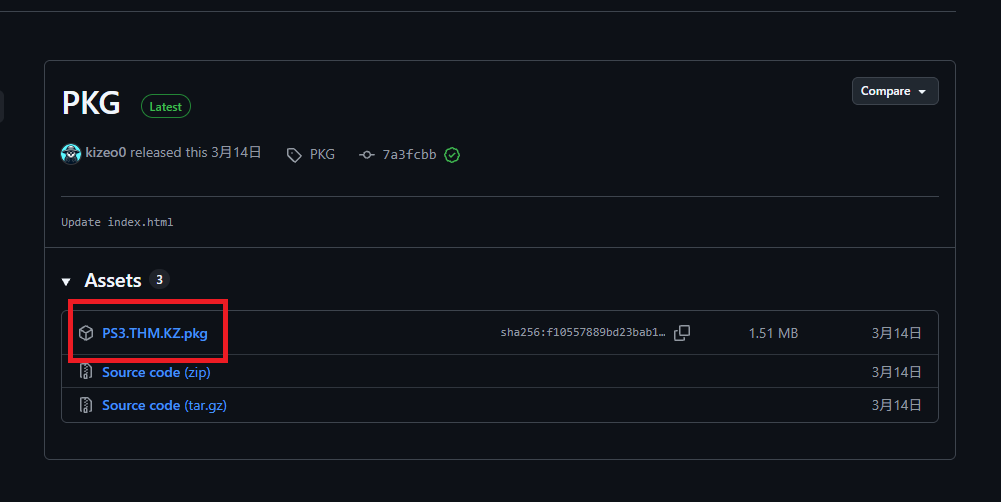Collapse the Assets section triangle
The width and height of the screenshot is (1001, 502).
pos(66,282)
